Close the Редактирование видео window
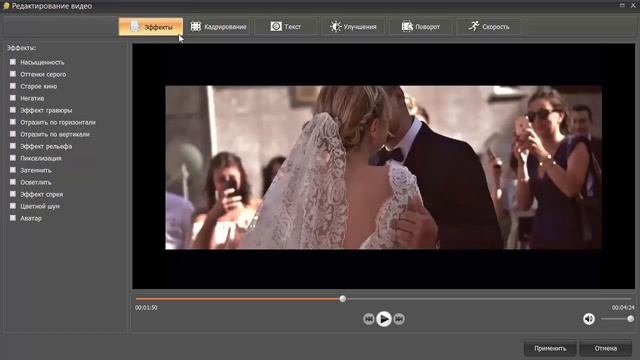Viewport: 640px width, 360px height. (x=633, y=5)
